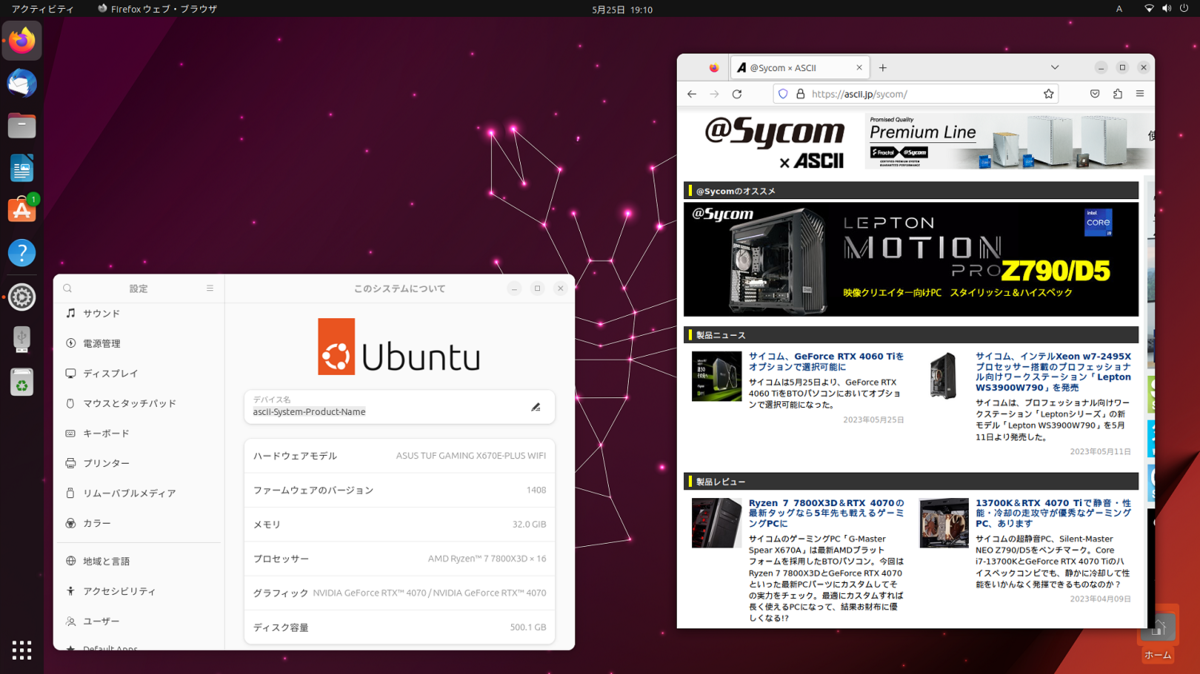
Task: Select the @Sycom × ASCII tab
Action: [x=799, y=68]
